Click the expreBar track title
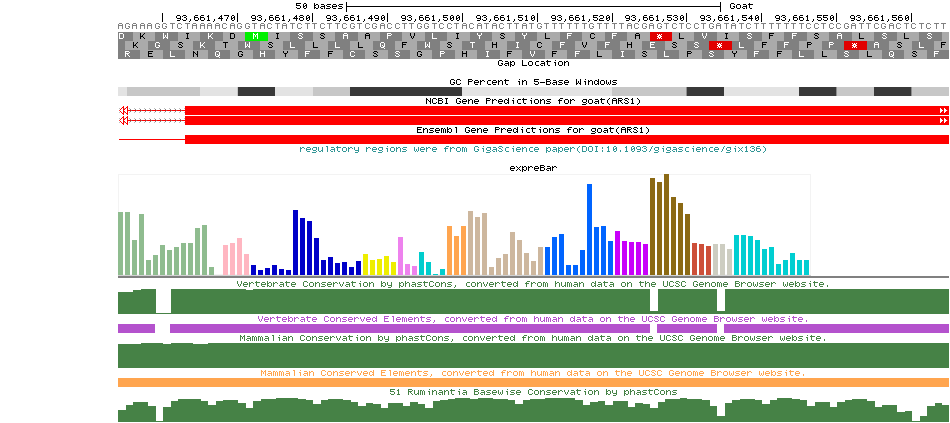Viewport: 950px width, 423px height. [x=533, y=168]
